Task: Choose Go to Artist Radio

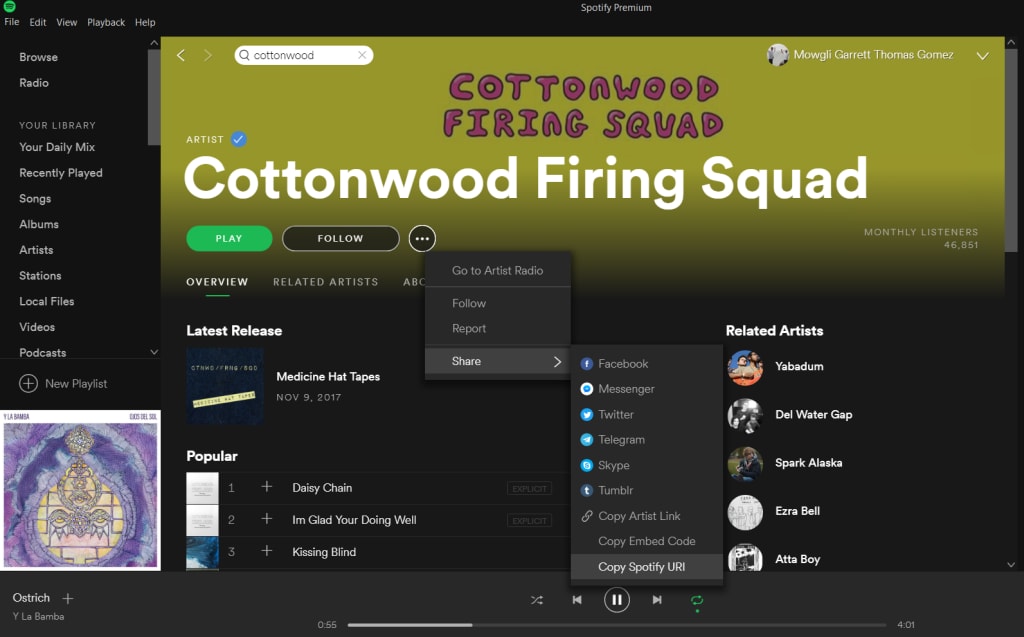Action: point(498,270)
